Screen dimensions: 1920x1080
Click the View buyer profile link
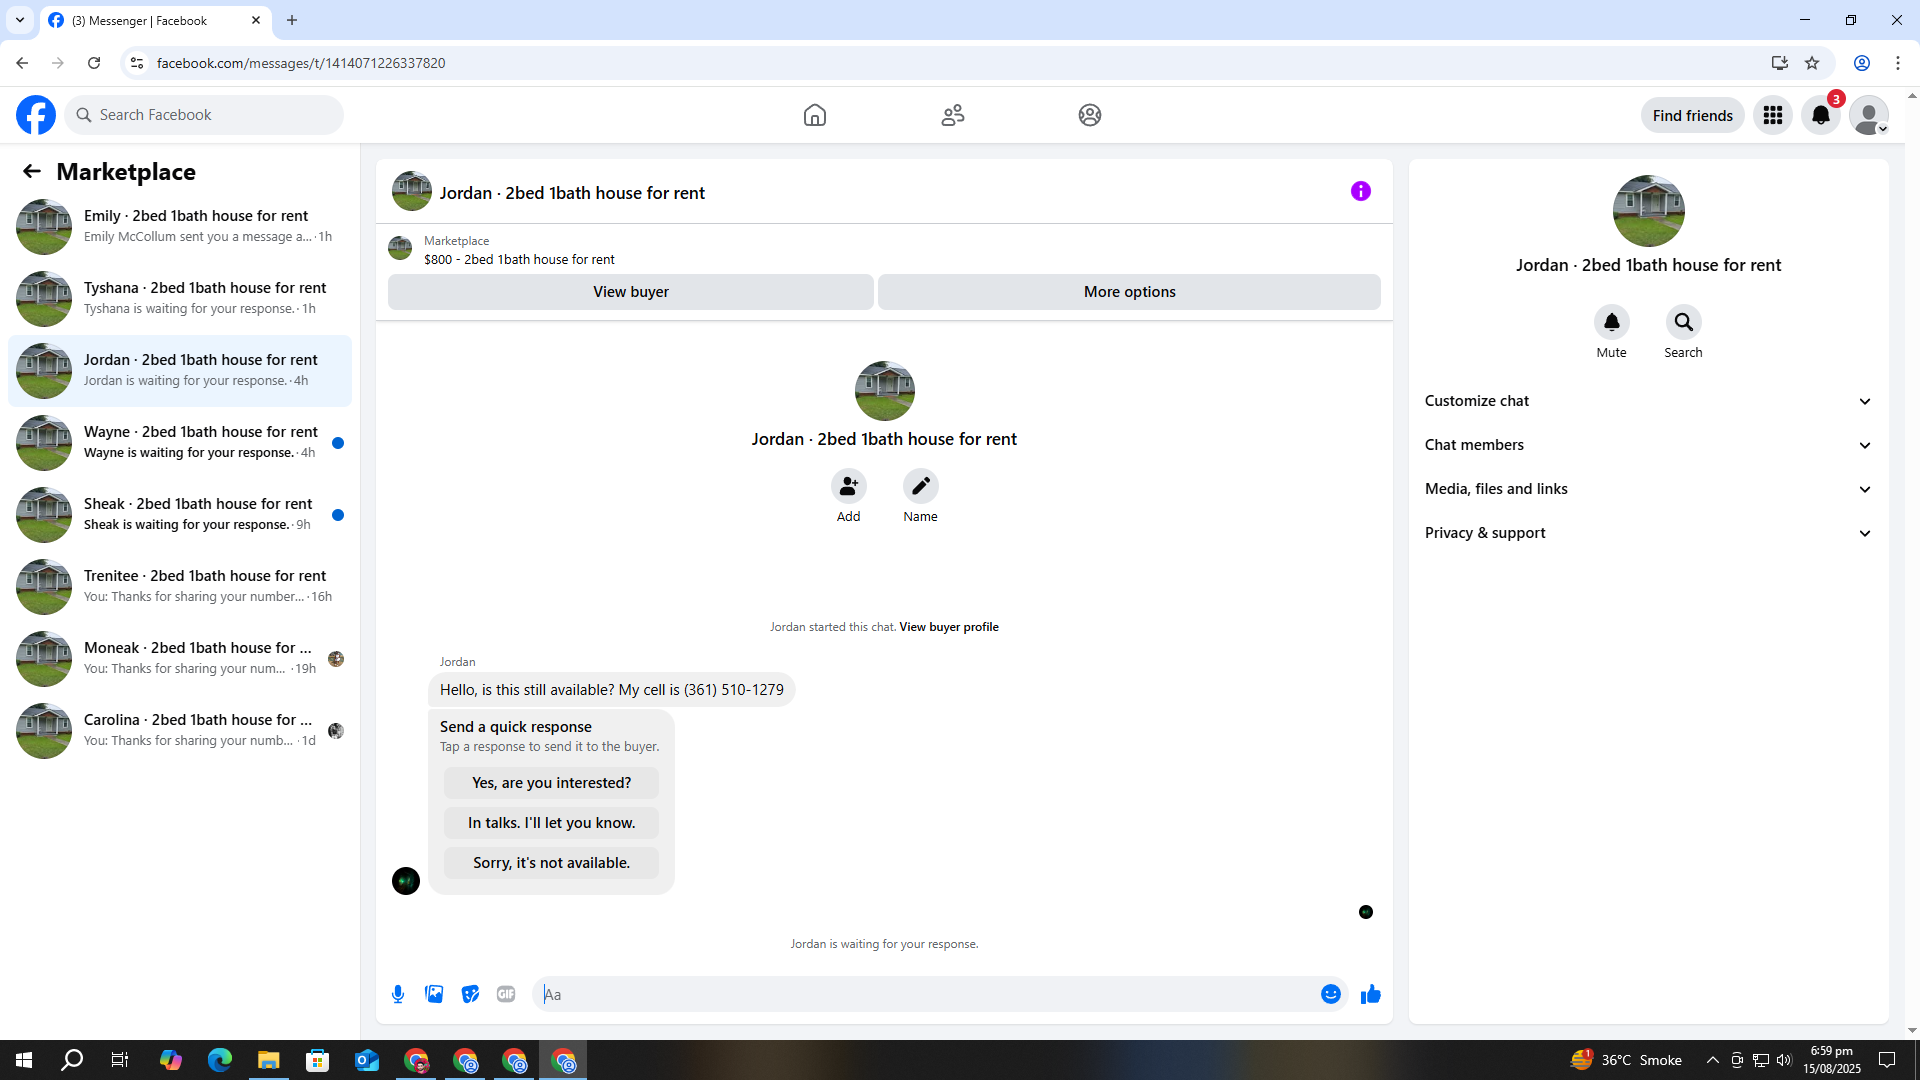pyautogui.click(x=948, y=627)
